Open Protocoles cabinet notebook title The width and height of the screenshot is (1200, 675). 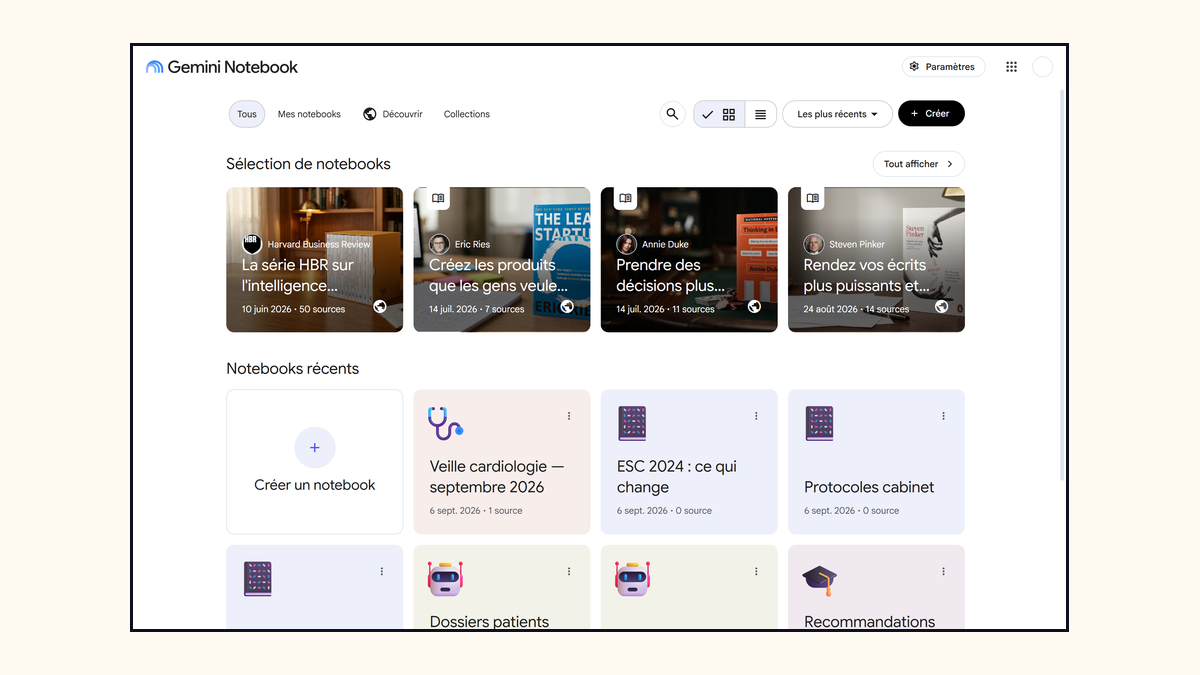click(x=869, y=487)
